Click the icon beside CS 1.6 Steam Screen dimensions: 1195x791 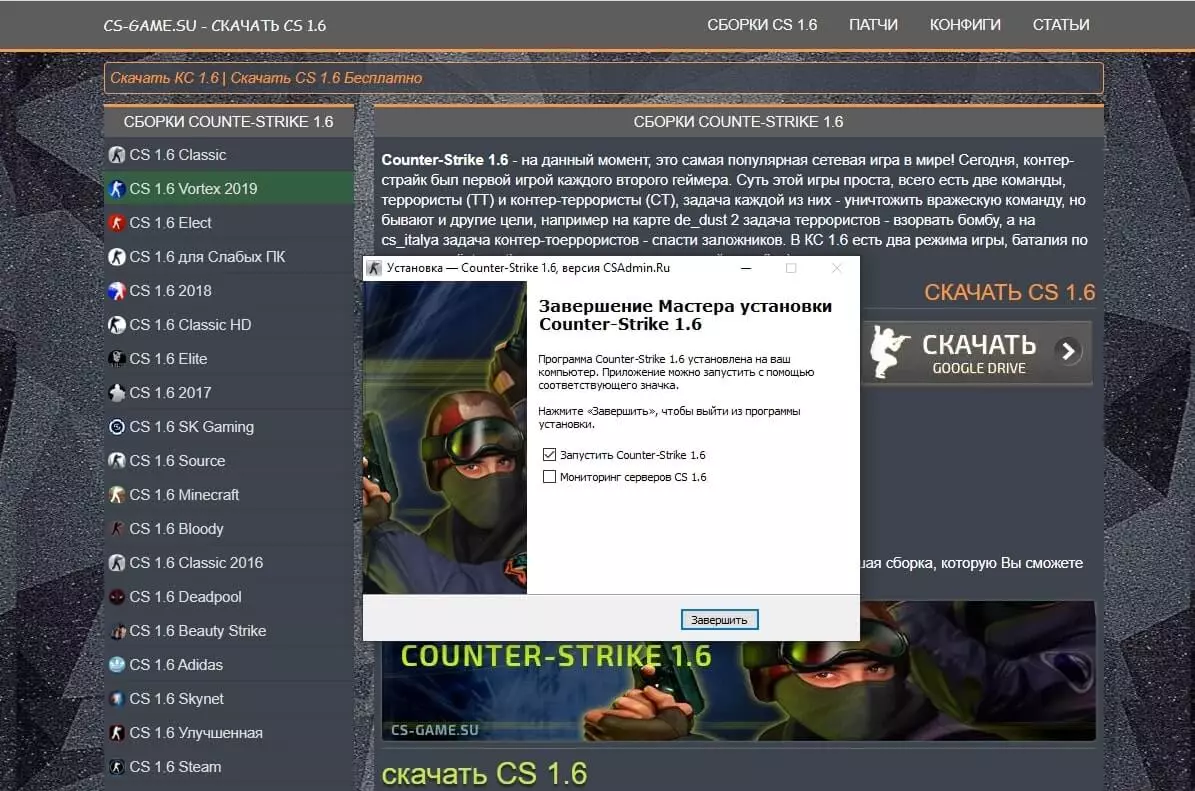(117, 767)
